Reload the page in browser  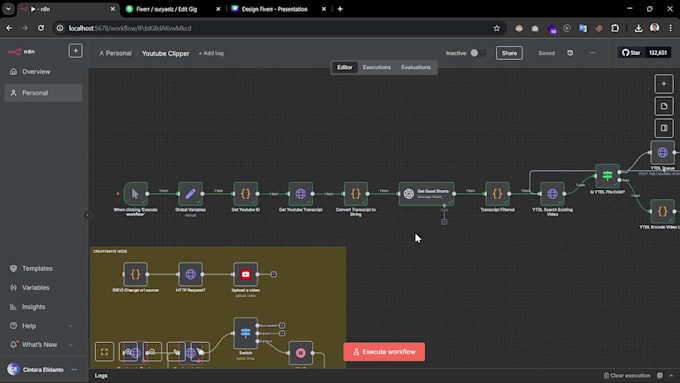tap(41, 28)
